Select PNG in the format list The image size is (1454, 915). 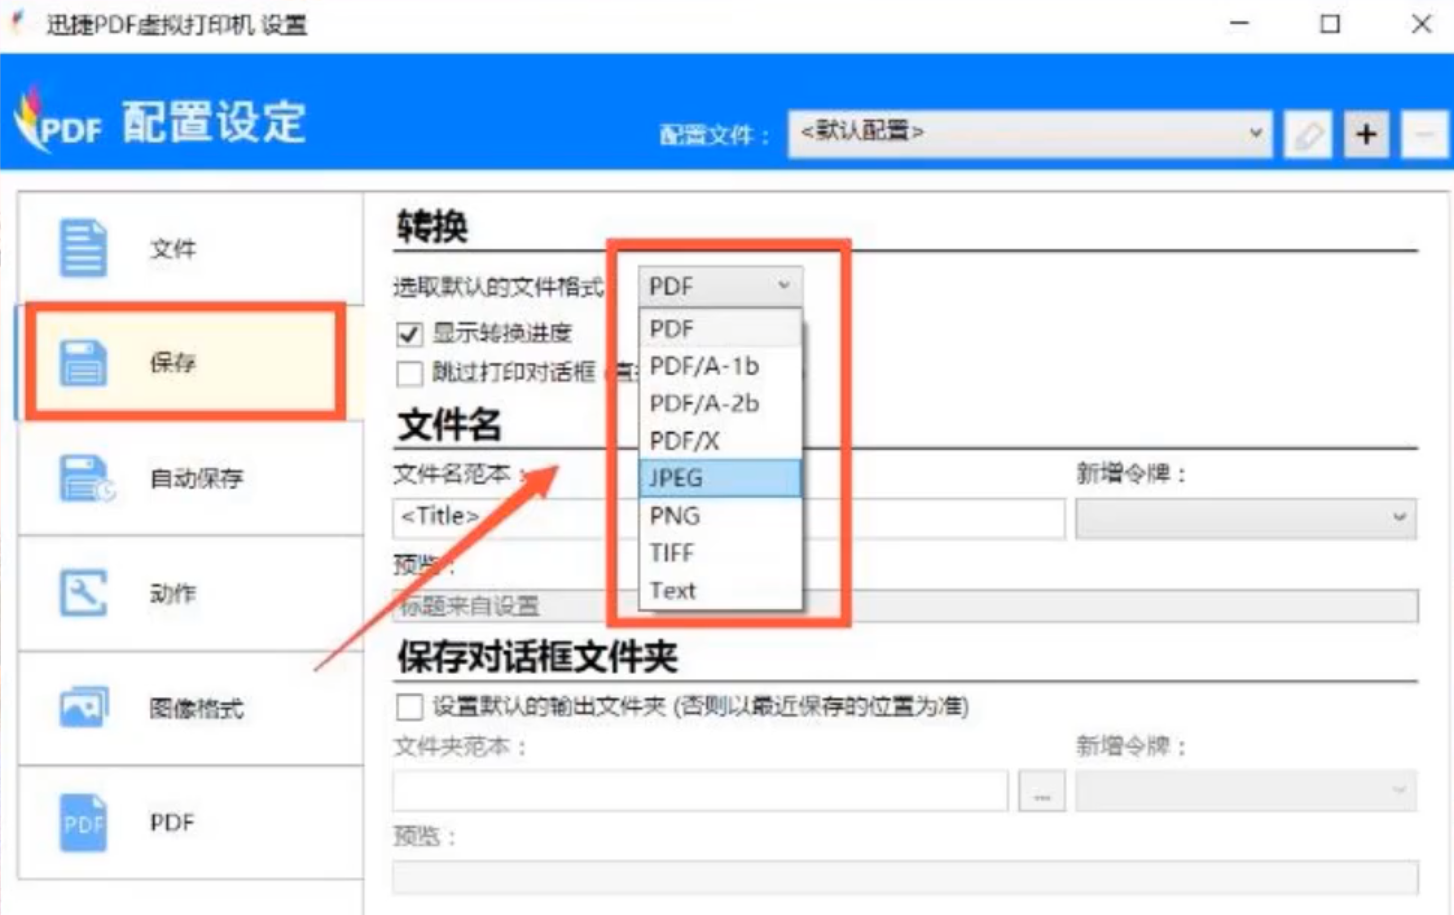click(720, 516)
